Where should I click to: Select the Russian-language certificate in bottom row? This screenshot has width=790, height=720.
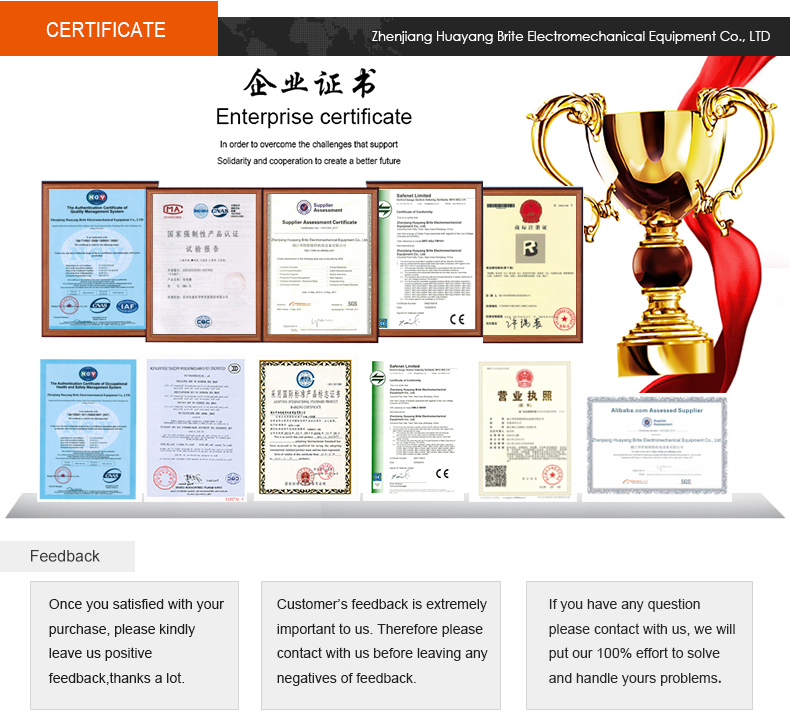coord(195,428)
